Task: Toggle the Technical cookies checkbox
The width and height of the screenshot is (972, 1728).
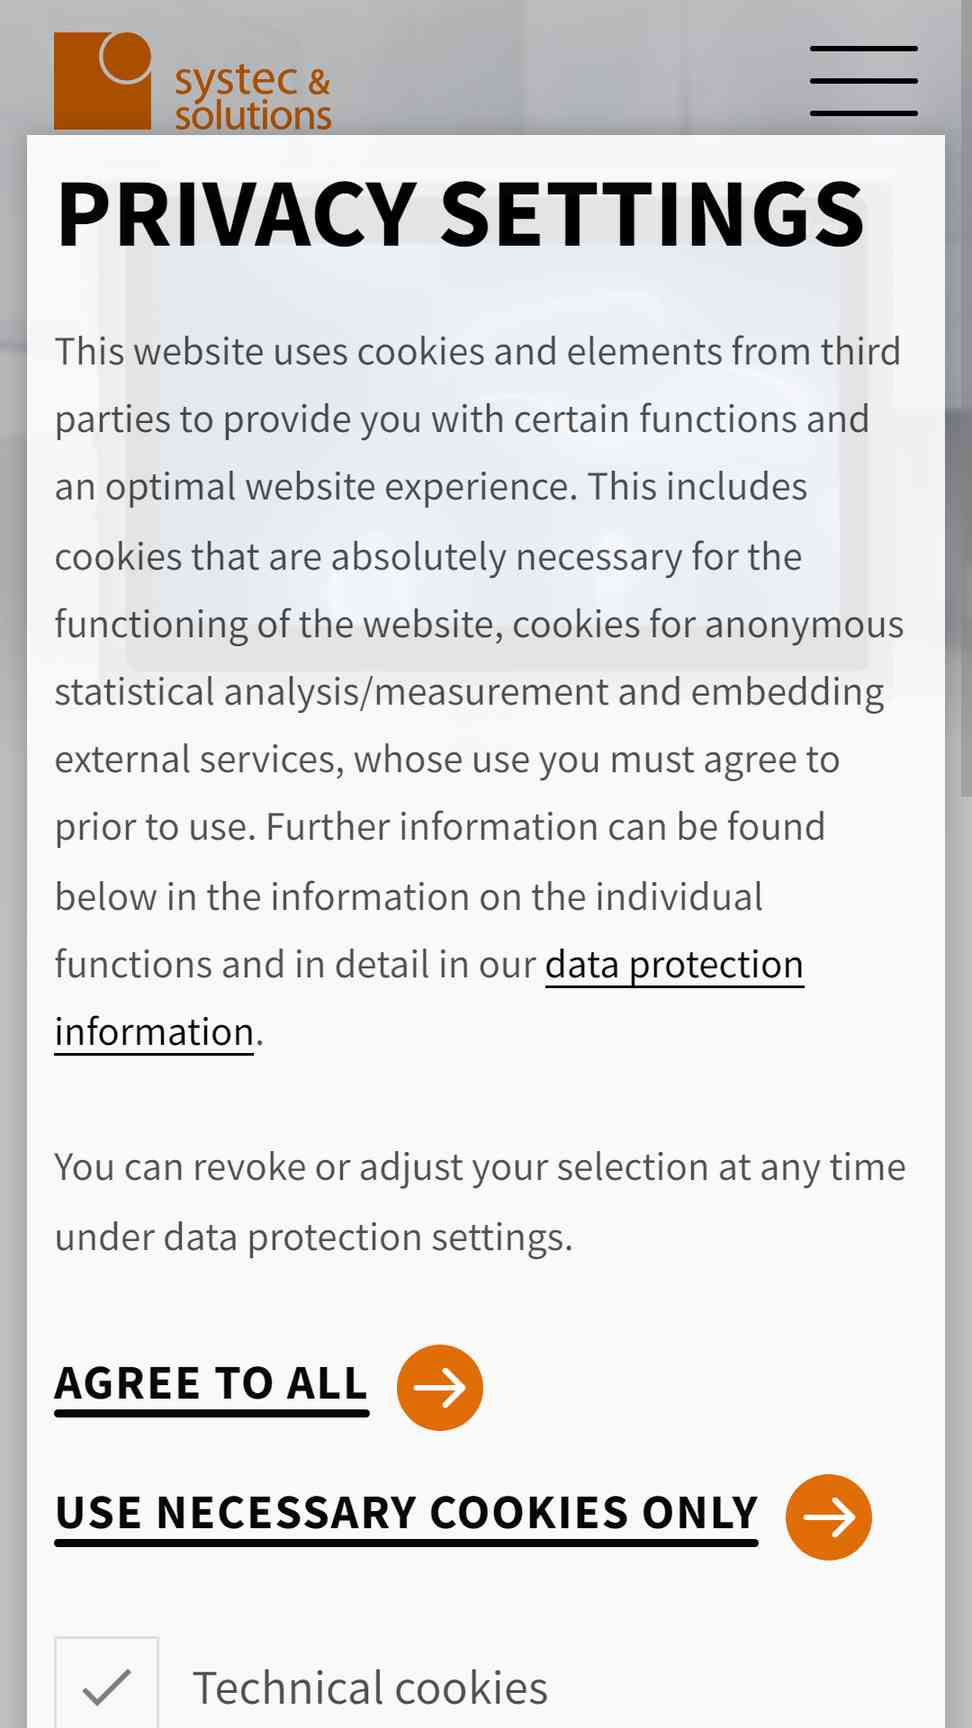Action: [x=107, y=1685]
